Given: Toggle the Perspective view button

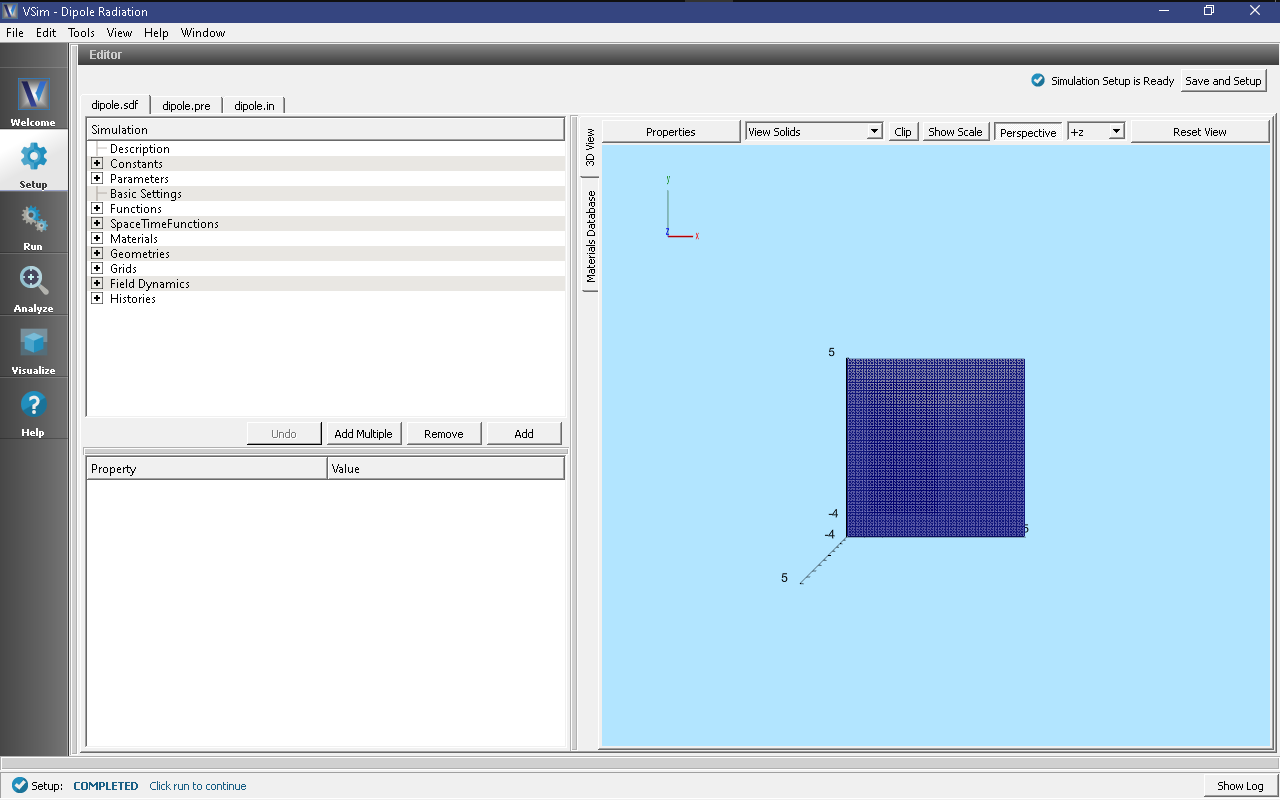Looking at the screenshot, I should point(1027,132).
